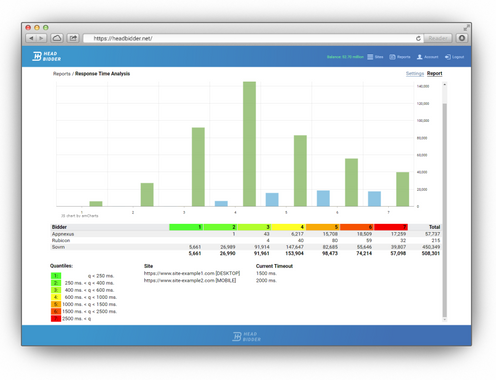496x380 pixels.
Task: Open the Account person icon
Action: tap(420, 57)
